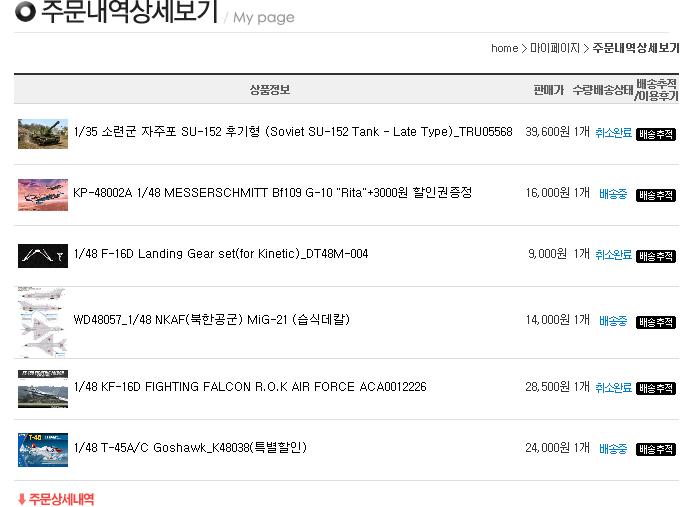695x507 pixels.
Task: Open the Messerschmitt Bf109 G-10 thumbnail
Action: coord(43,194)
